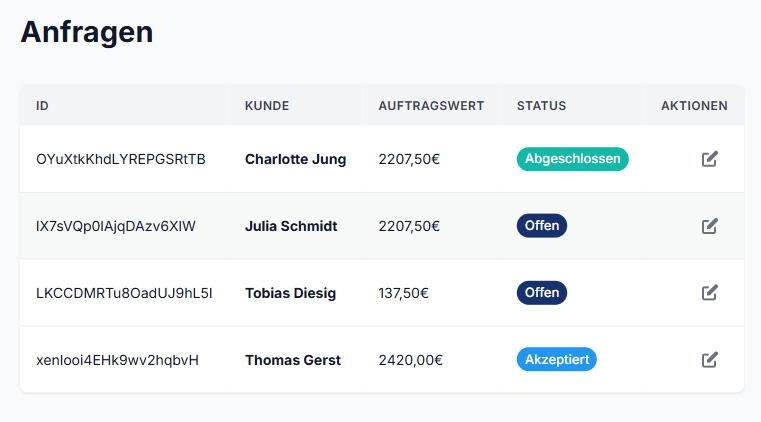761x422 pixels.
Task: Click request ID xenlooi4EHk9wv2hqbvH
Action: 117,360
